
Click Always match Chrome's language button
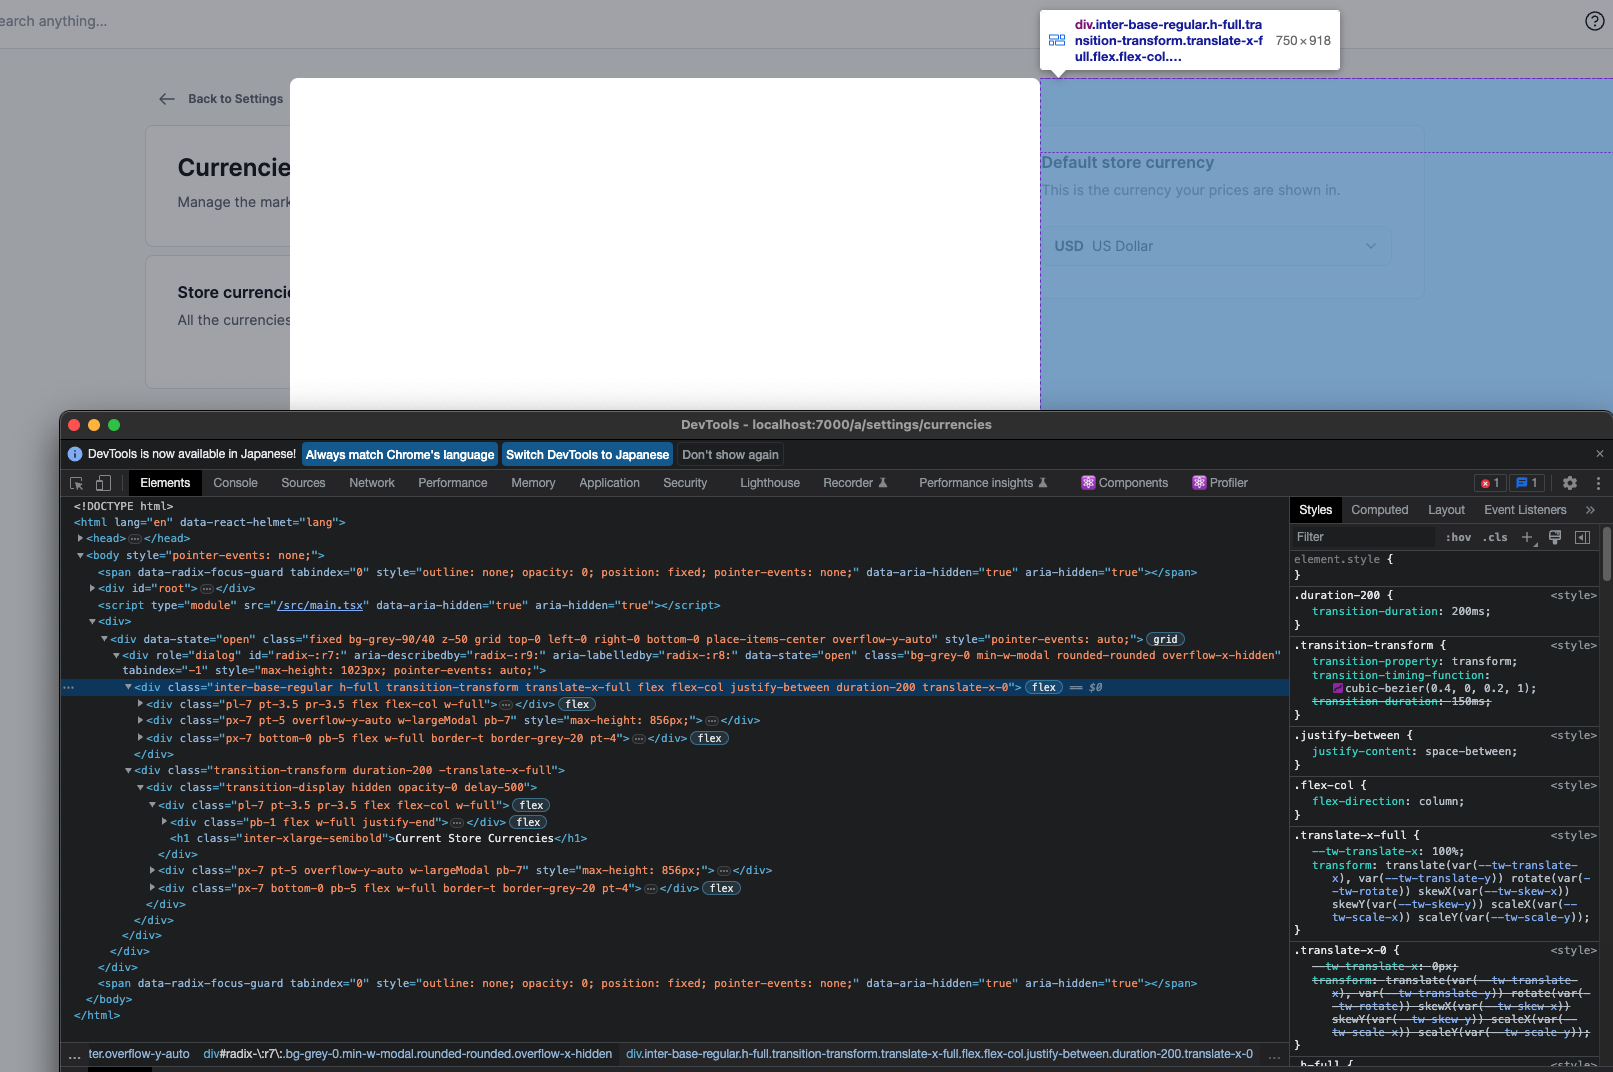click(400, 455)
